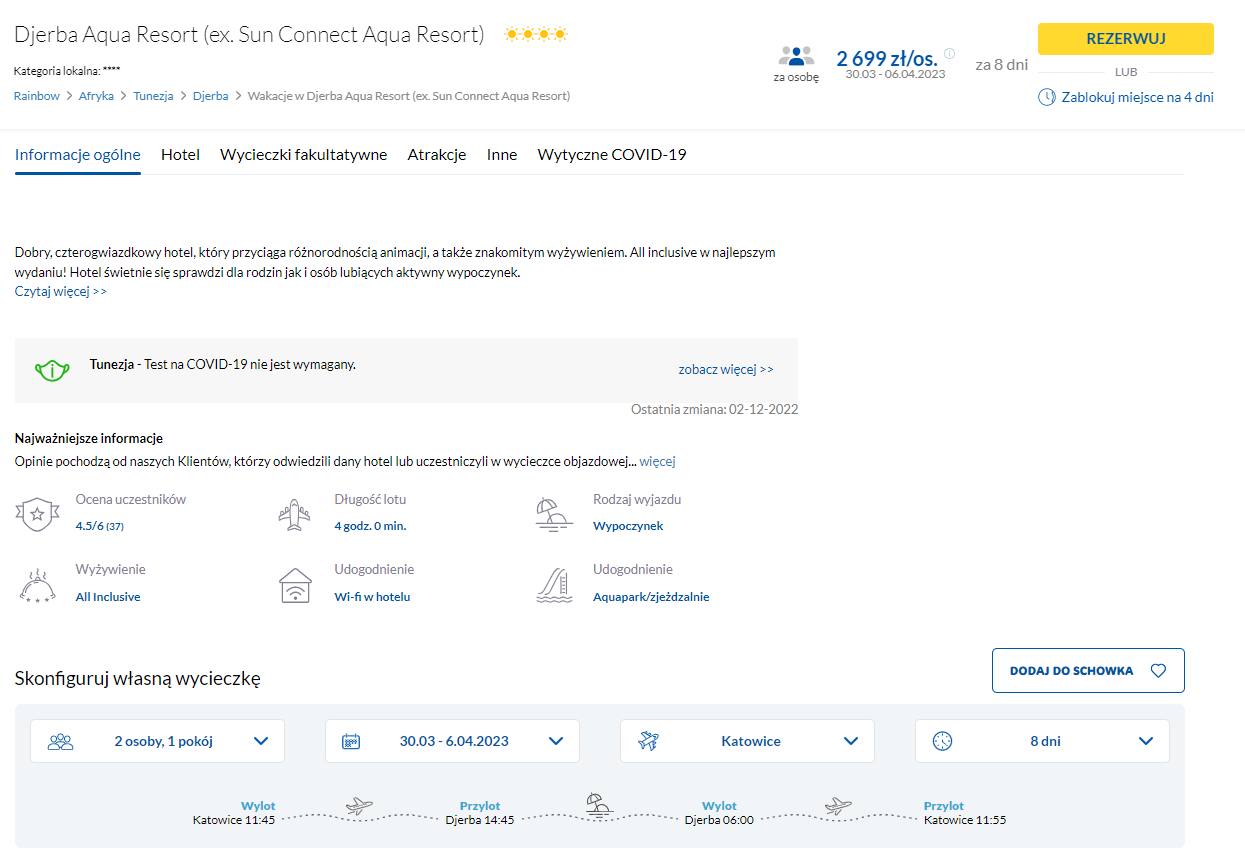Click the heart icon in Dodaj do schowka
This screenshot has width=1245, height=863.
[x=1158, y=671]
